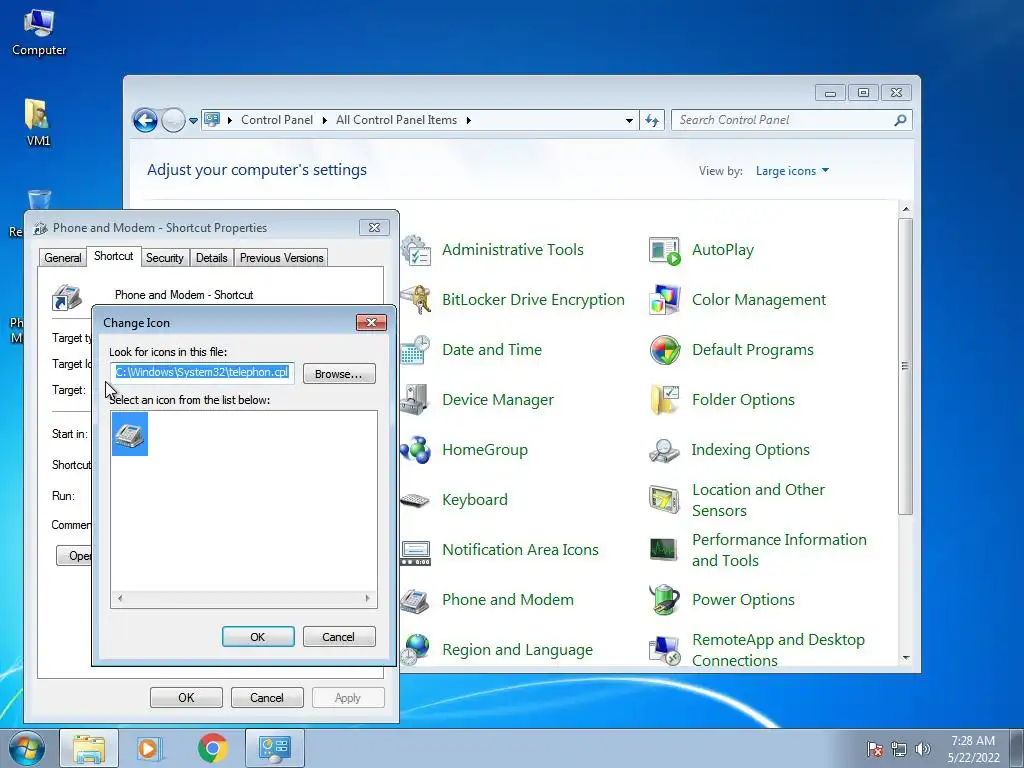Click Cancel in Change Icon dialog
Screen dimensions: 1024x768
coord(339,637)
